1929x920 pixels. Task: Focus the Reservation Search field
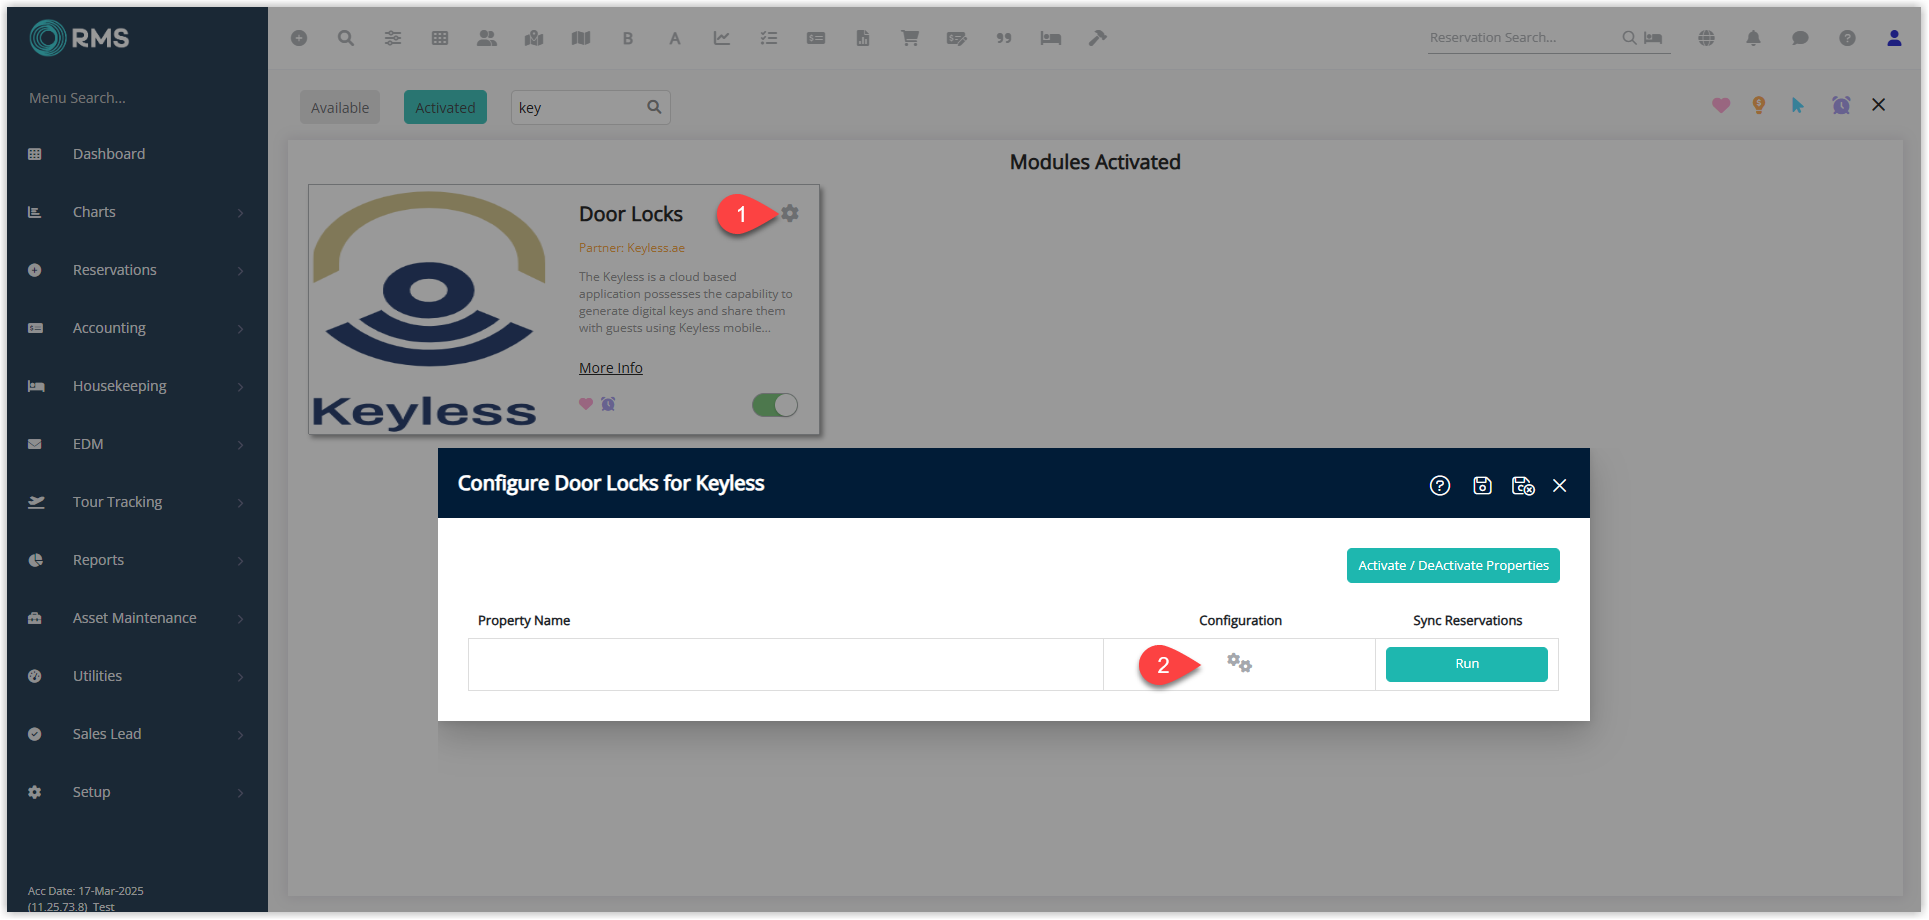pyautogui.click(x=1524, y=38)
